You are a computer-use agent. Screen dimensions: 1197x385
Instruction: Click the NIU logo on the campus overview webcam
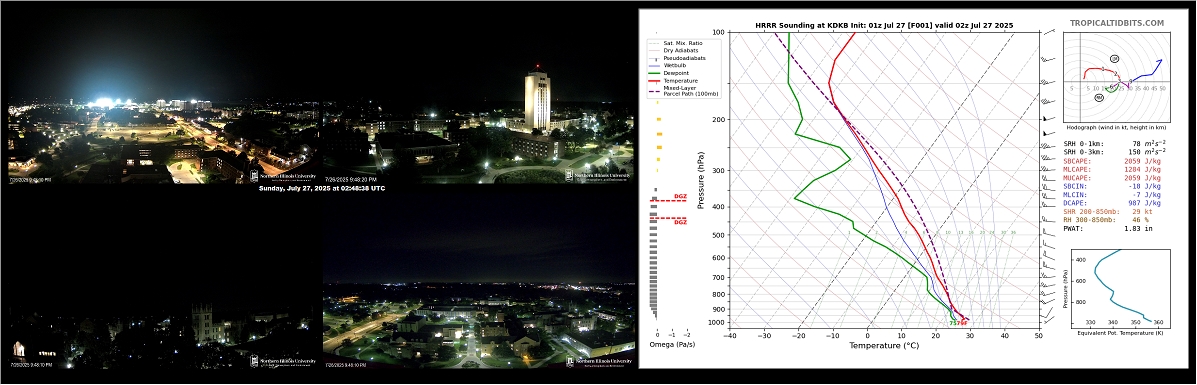click(598, 361)
